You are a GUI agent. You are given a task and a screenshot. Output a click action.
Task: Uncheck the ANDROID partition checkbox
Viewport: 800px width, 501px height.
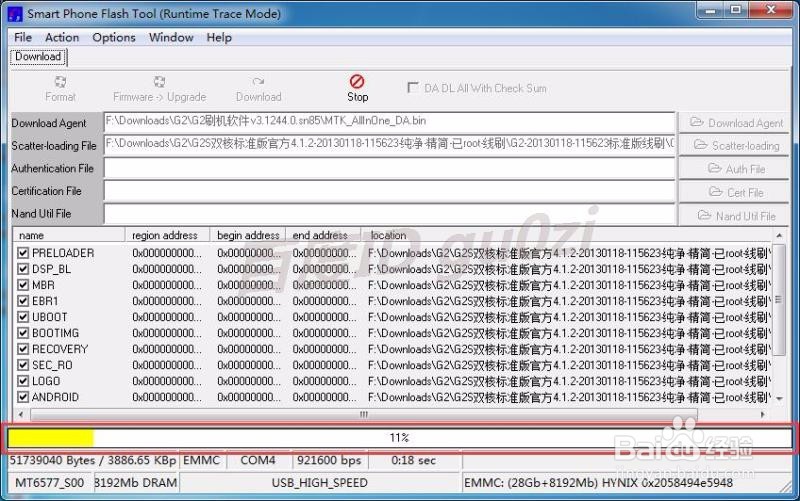pyautogui.click(x=23, y=397)
